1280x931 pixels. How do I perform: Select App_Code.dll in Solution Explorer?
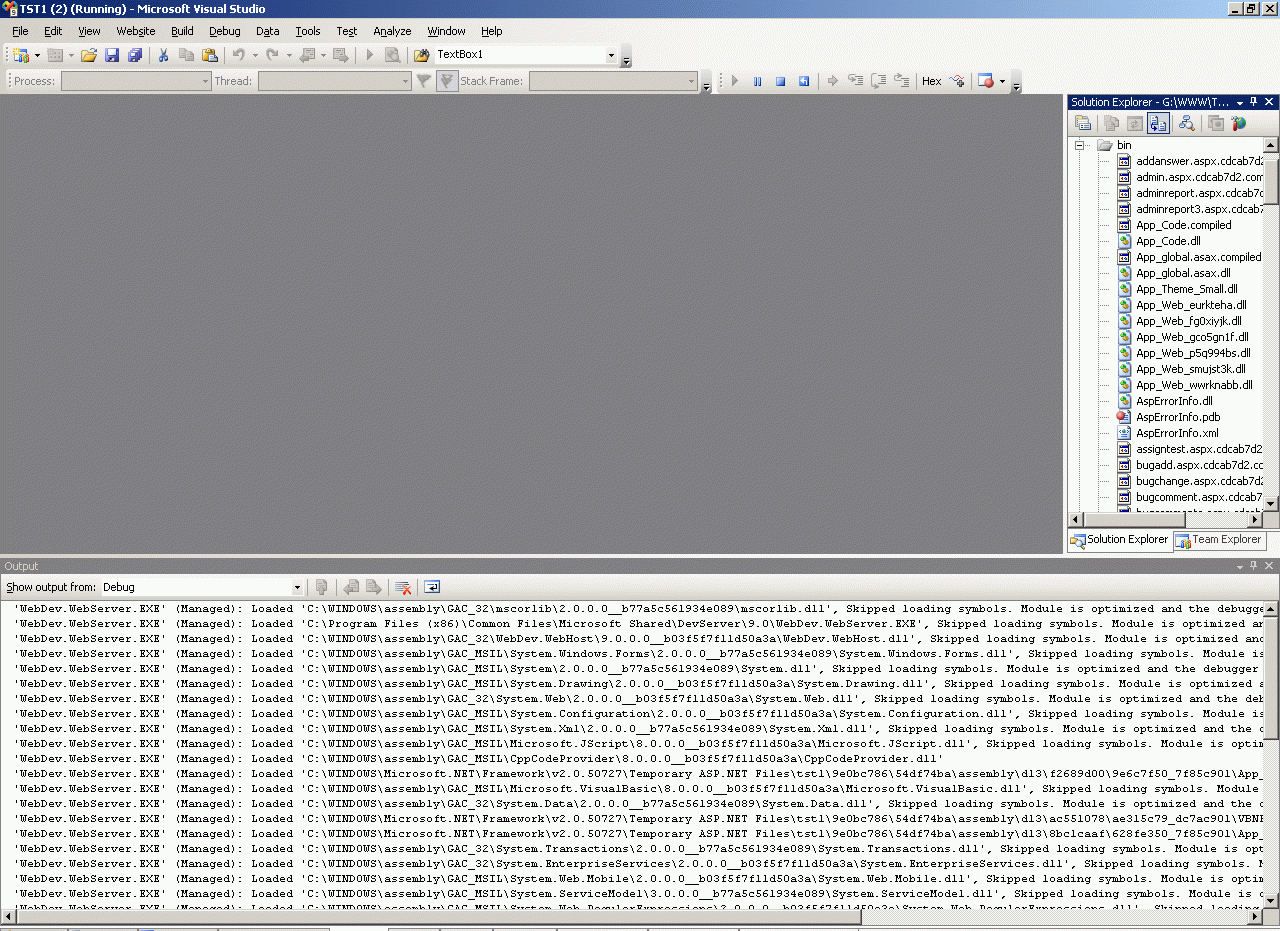[1168, 241]
